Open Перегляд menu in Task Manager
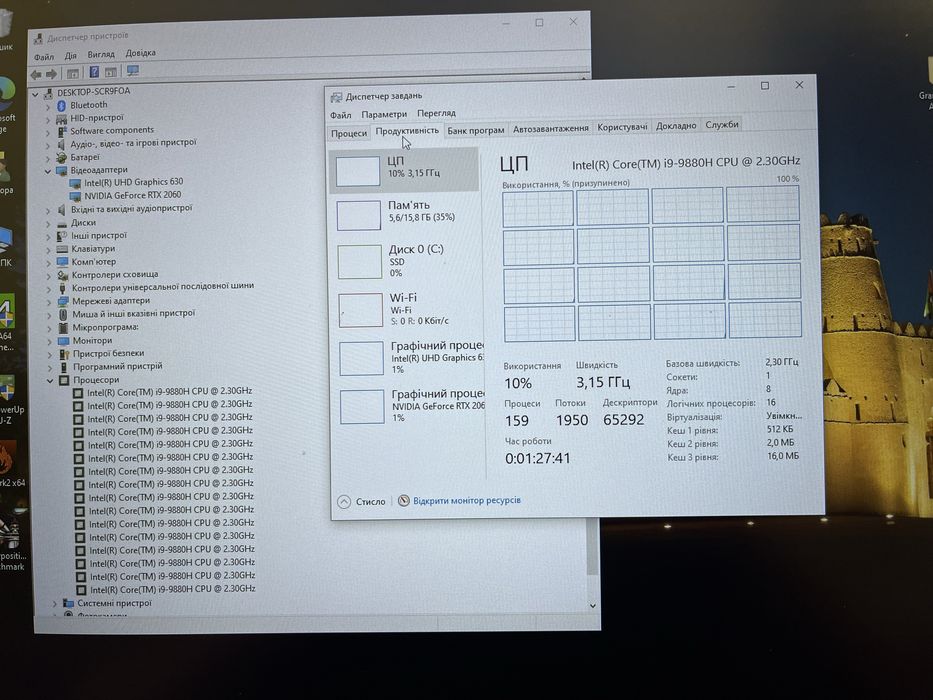933x700 pixels. point(436,113)
